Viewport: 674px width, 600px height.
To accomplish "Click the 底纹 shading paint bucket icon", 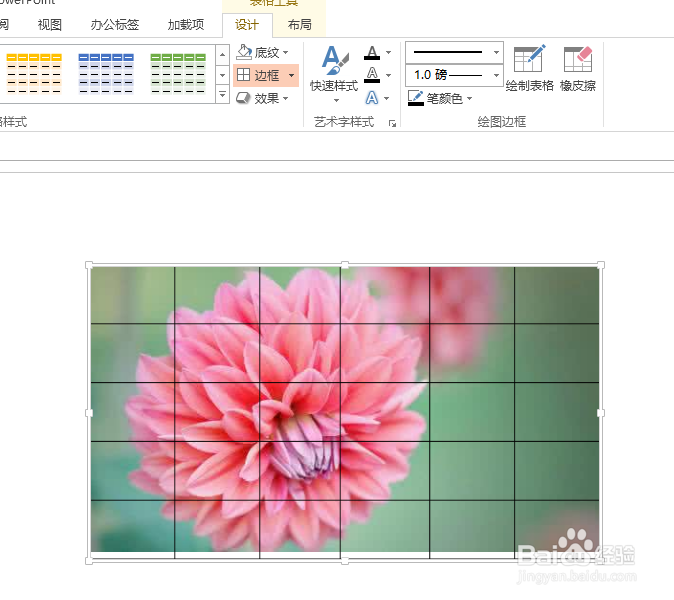I will click(x=244, y=52).
